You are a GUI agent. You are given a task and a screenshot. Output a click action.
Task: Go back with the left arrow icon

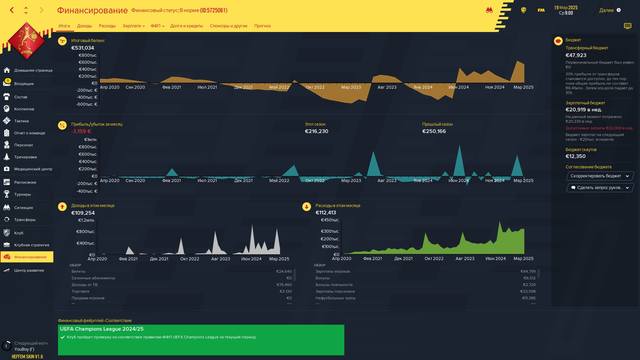[12, 10]
